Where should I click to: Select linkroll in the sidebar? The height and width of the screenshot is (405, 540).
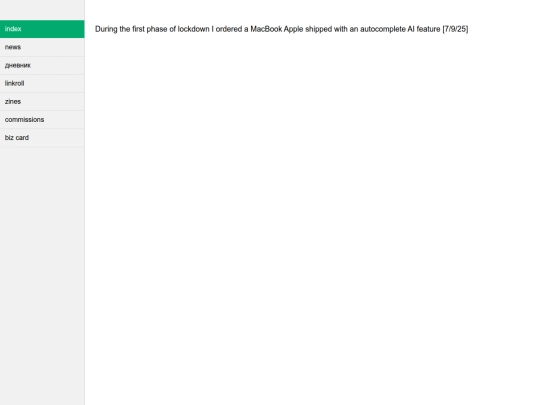(x=42, y=83)
